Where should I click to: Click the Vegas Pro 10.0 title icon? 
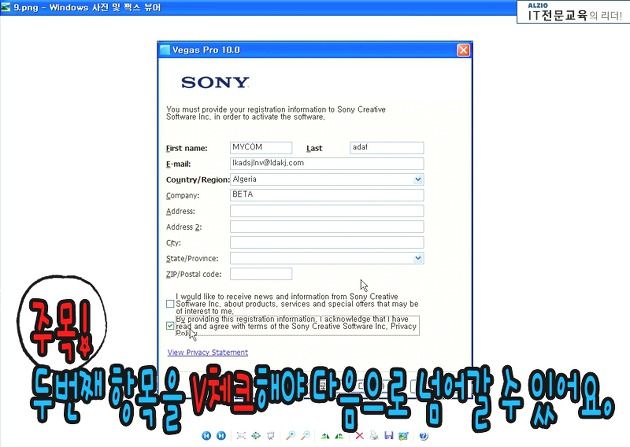point(165,50)
